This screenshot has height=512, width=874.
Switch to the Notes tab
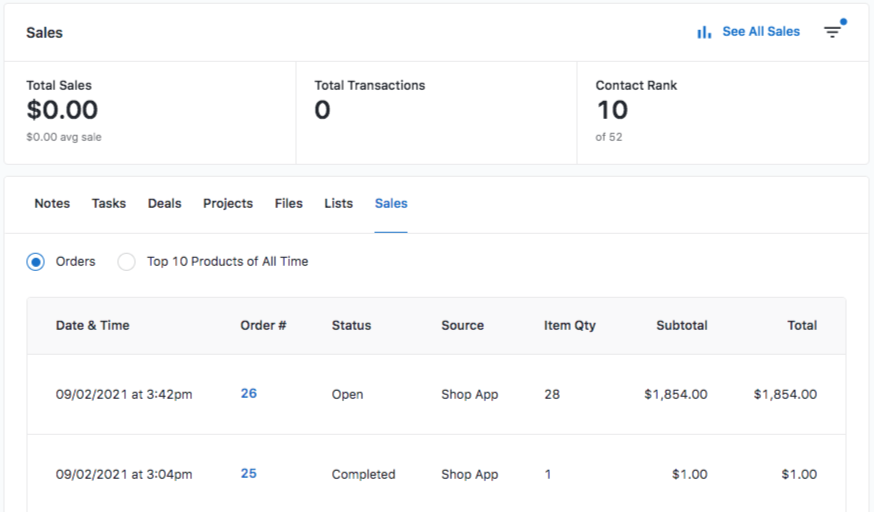pyautogui.click(x=52, y=203)
